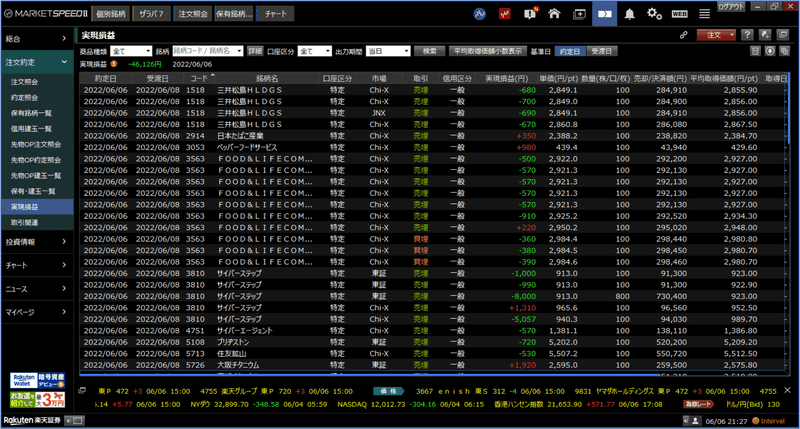Expand the ニュース sidebar section
The width and height of the screenshot is (800, 429).
[36, 289]
